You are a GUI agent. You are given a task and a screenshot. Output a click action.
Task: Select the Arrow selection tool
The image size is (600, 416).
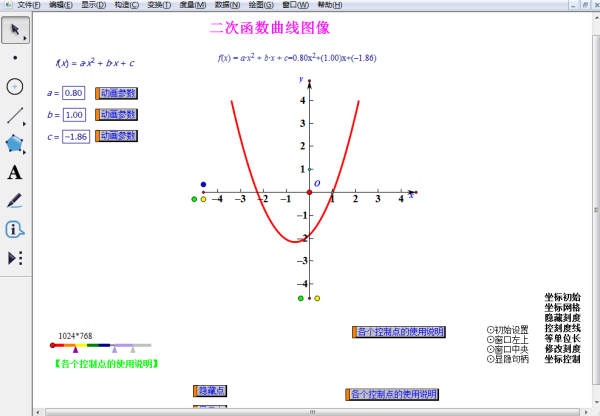click(15, 30)
